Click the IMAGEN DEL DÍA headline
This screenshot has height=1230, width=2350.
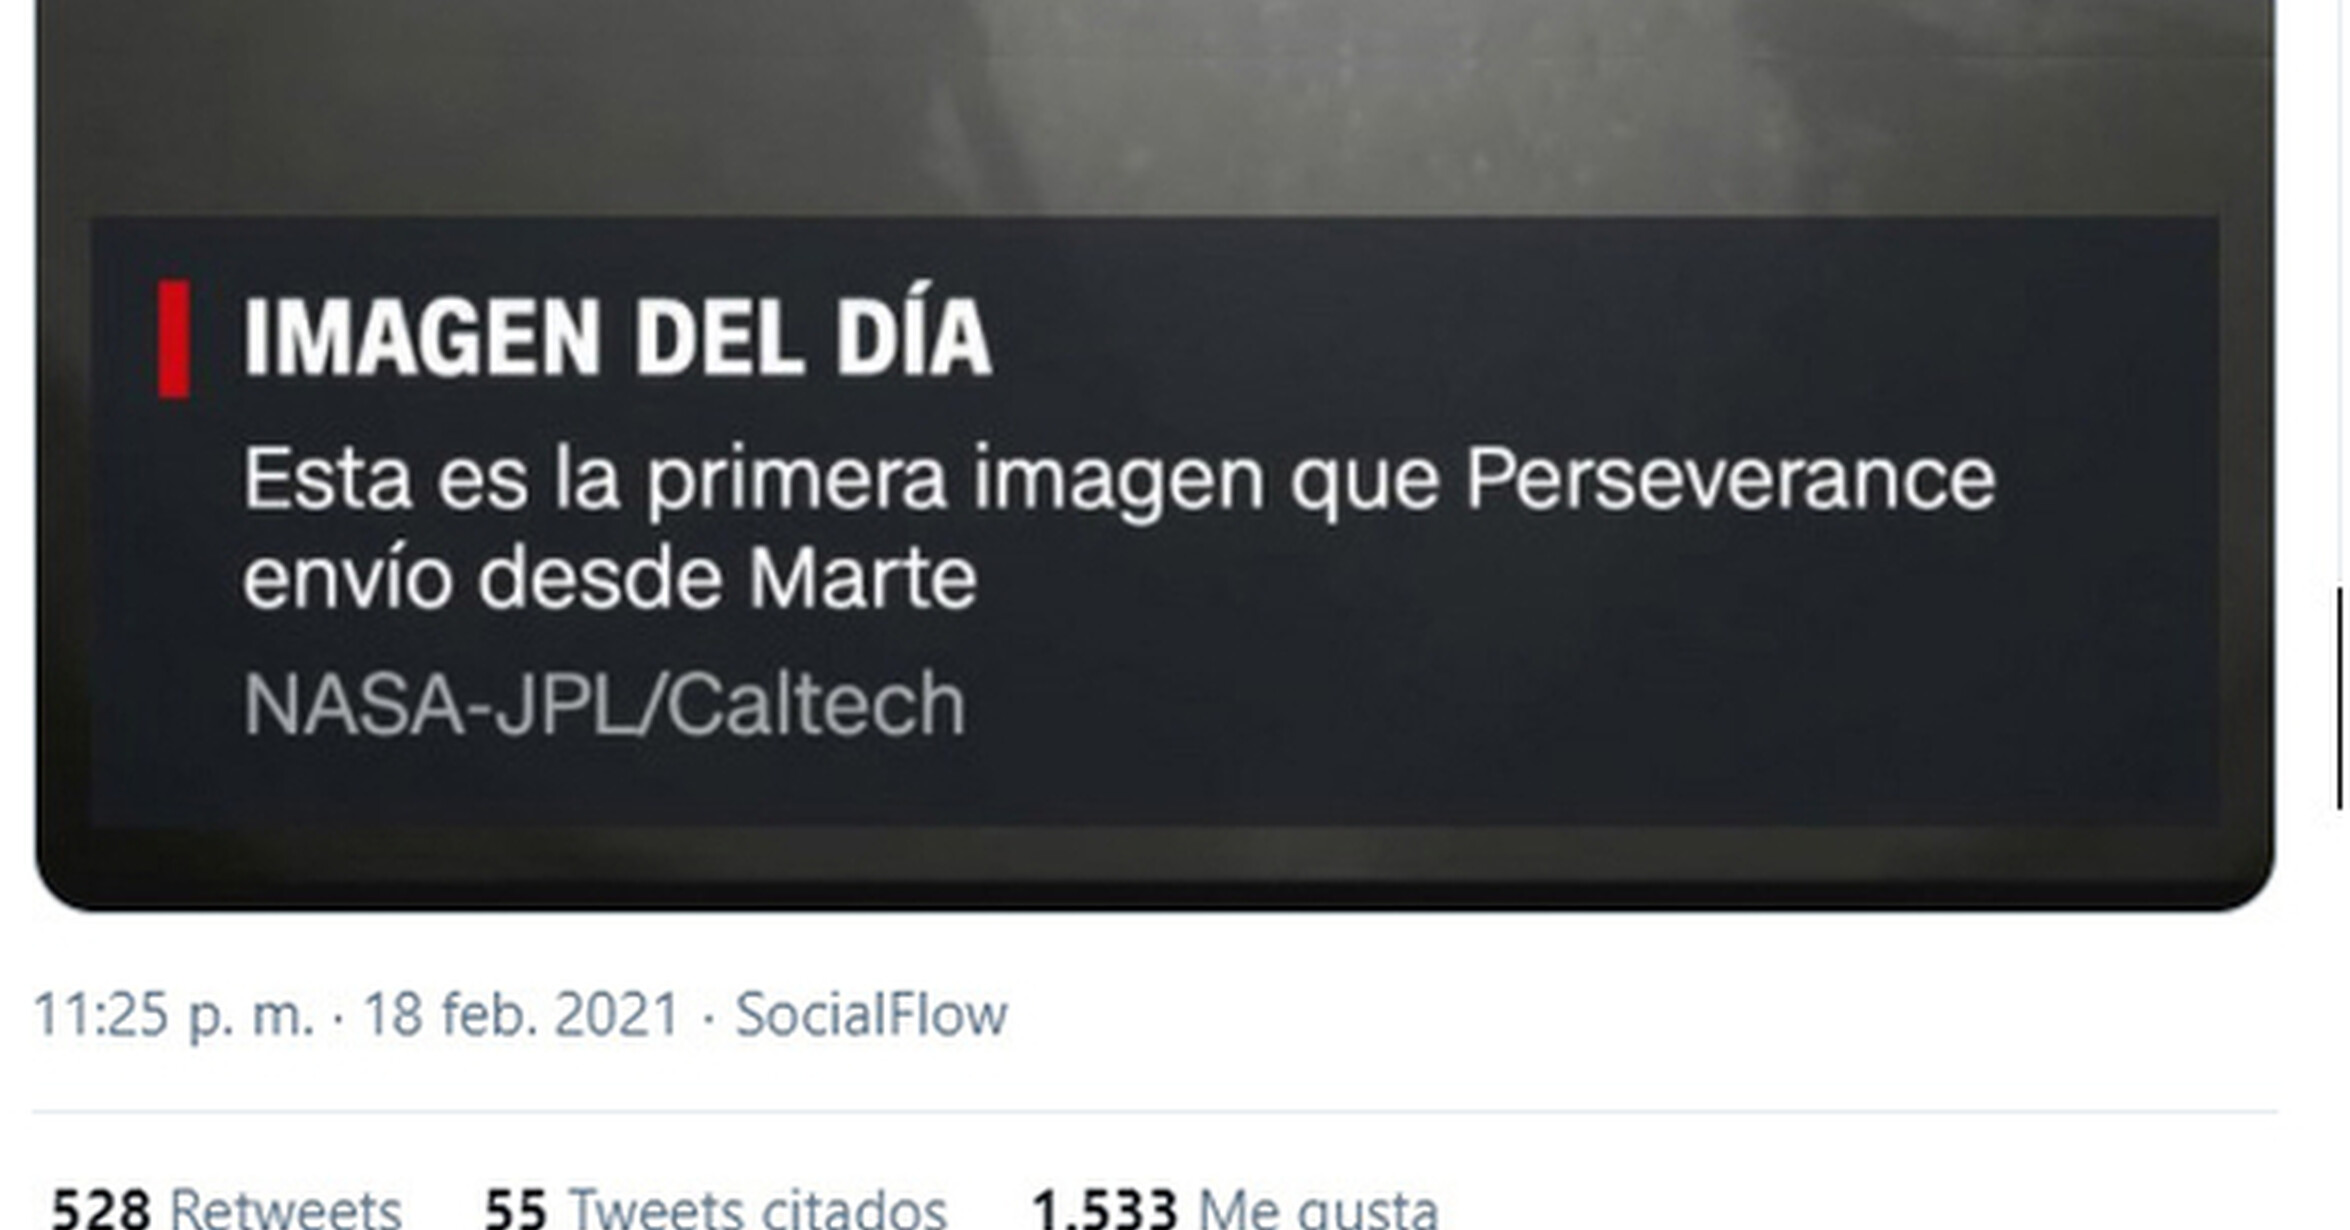click(617, 338)
